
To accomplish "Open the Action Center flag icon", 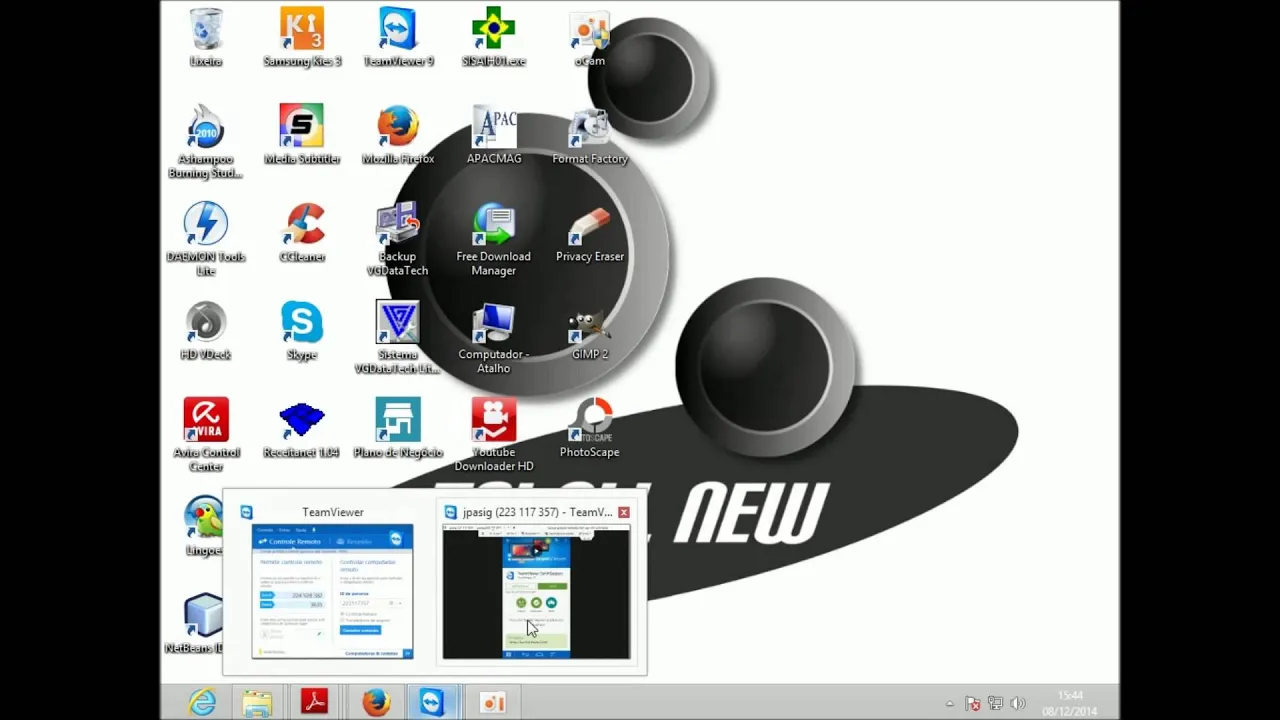I will [x=973, y=704].
